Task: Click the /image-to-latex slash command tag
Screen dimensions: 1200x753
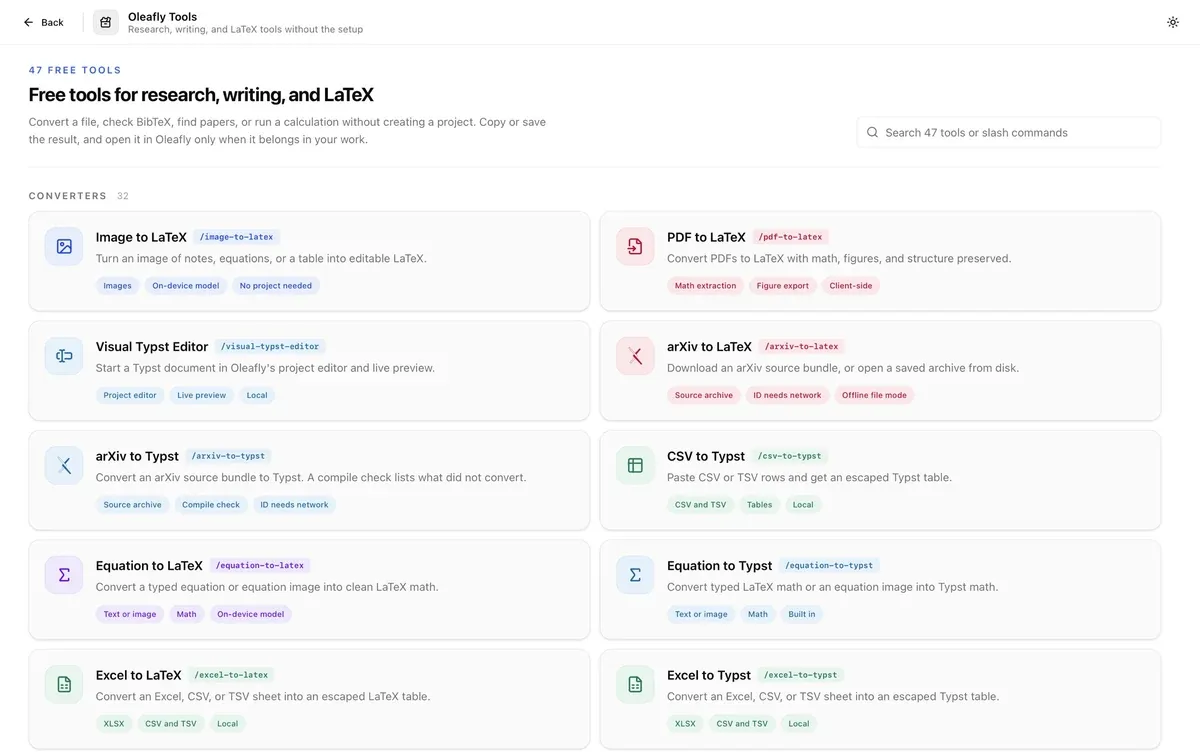Action: (x=236, y=237)
